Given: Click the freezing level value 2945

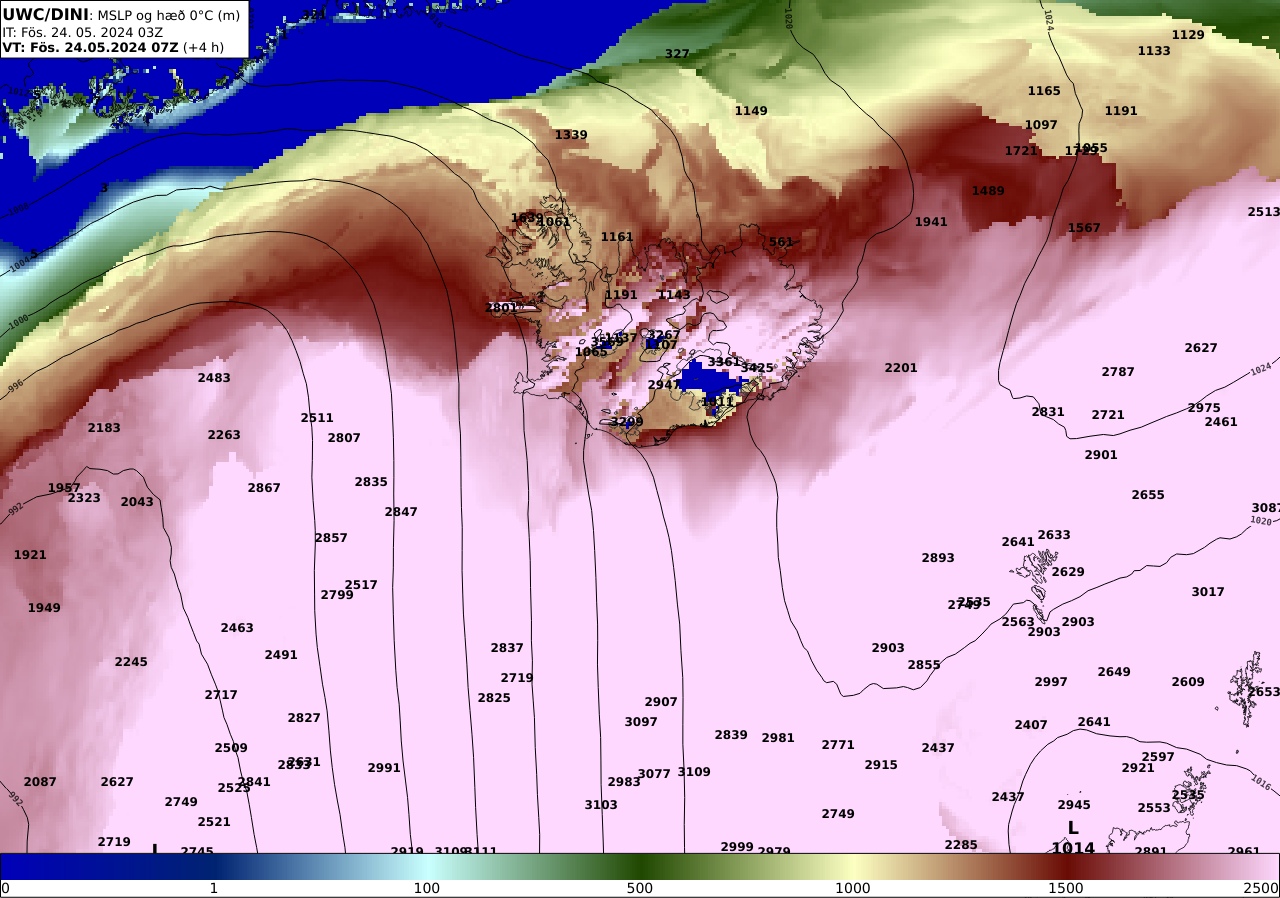Looking at the screenshot, I should click(1074, 805).
